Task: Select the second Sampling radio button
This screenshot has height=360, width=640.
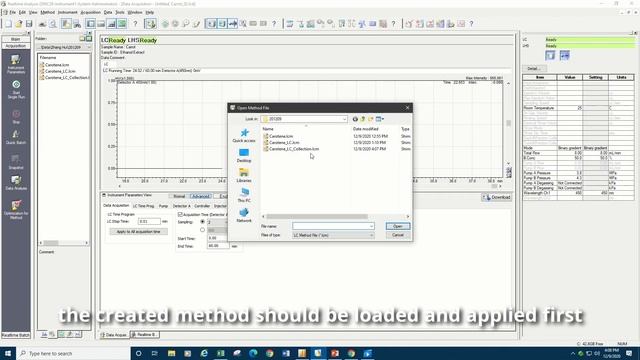Action: point(202,230)
